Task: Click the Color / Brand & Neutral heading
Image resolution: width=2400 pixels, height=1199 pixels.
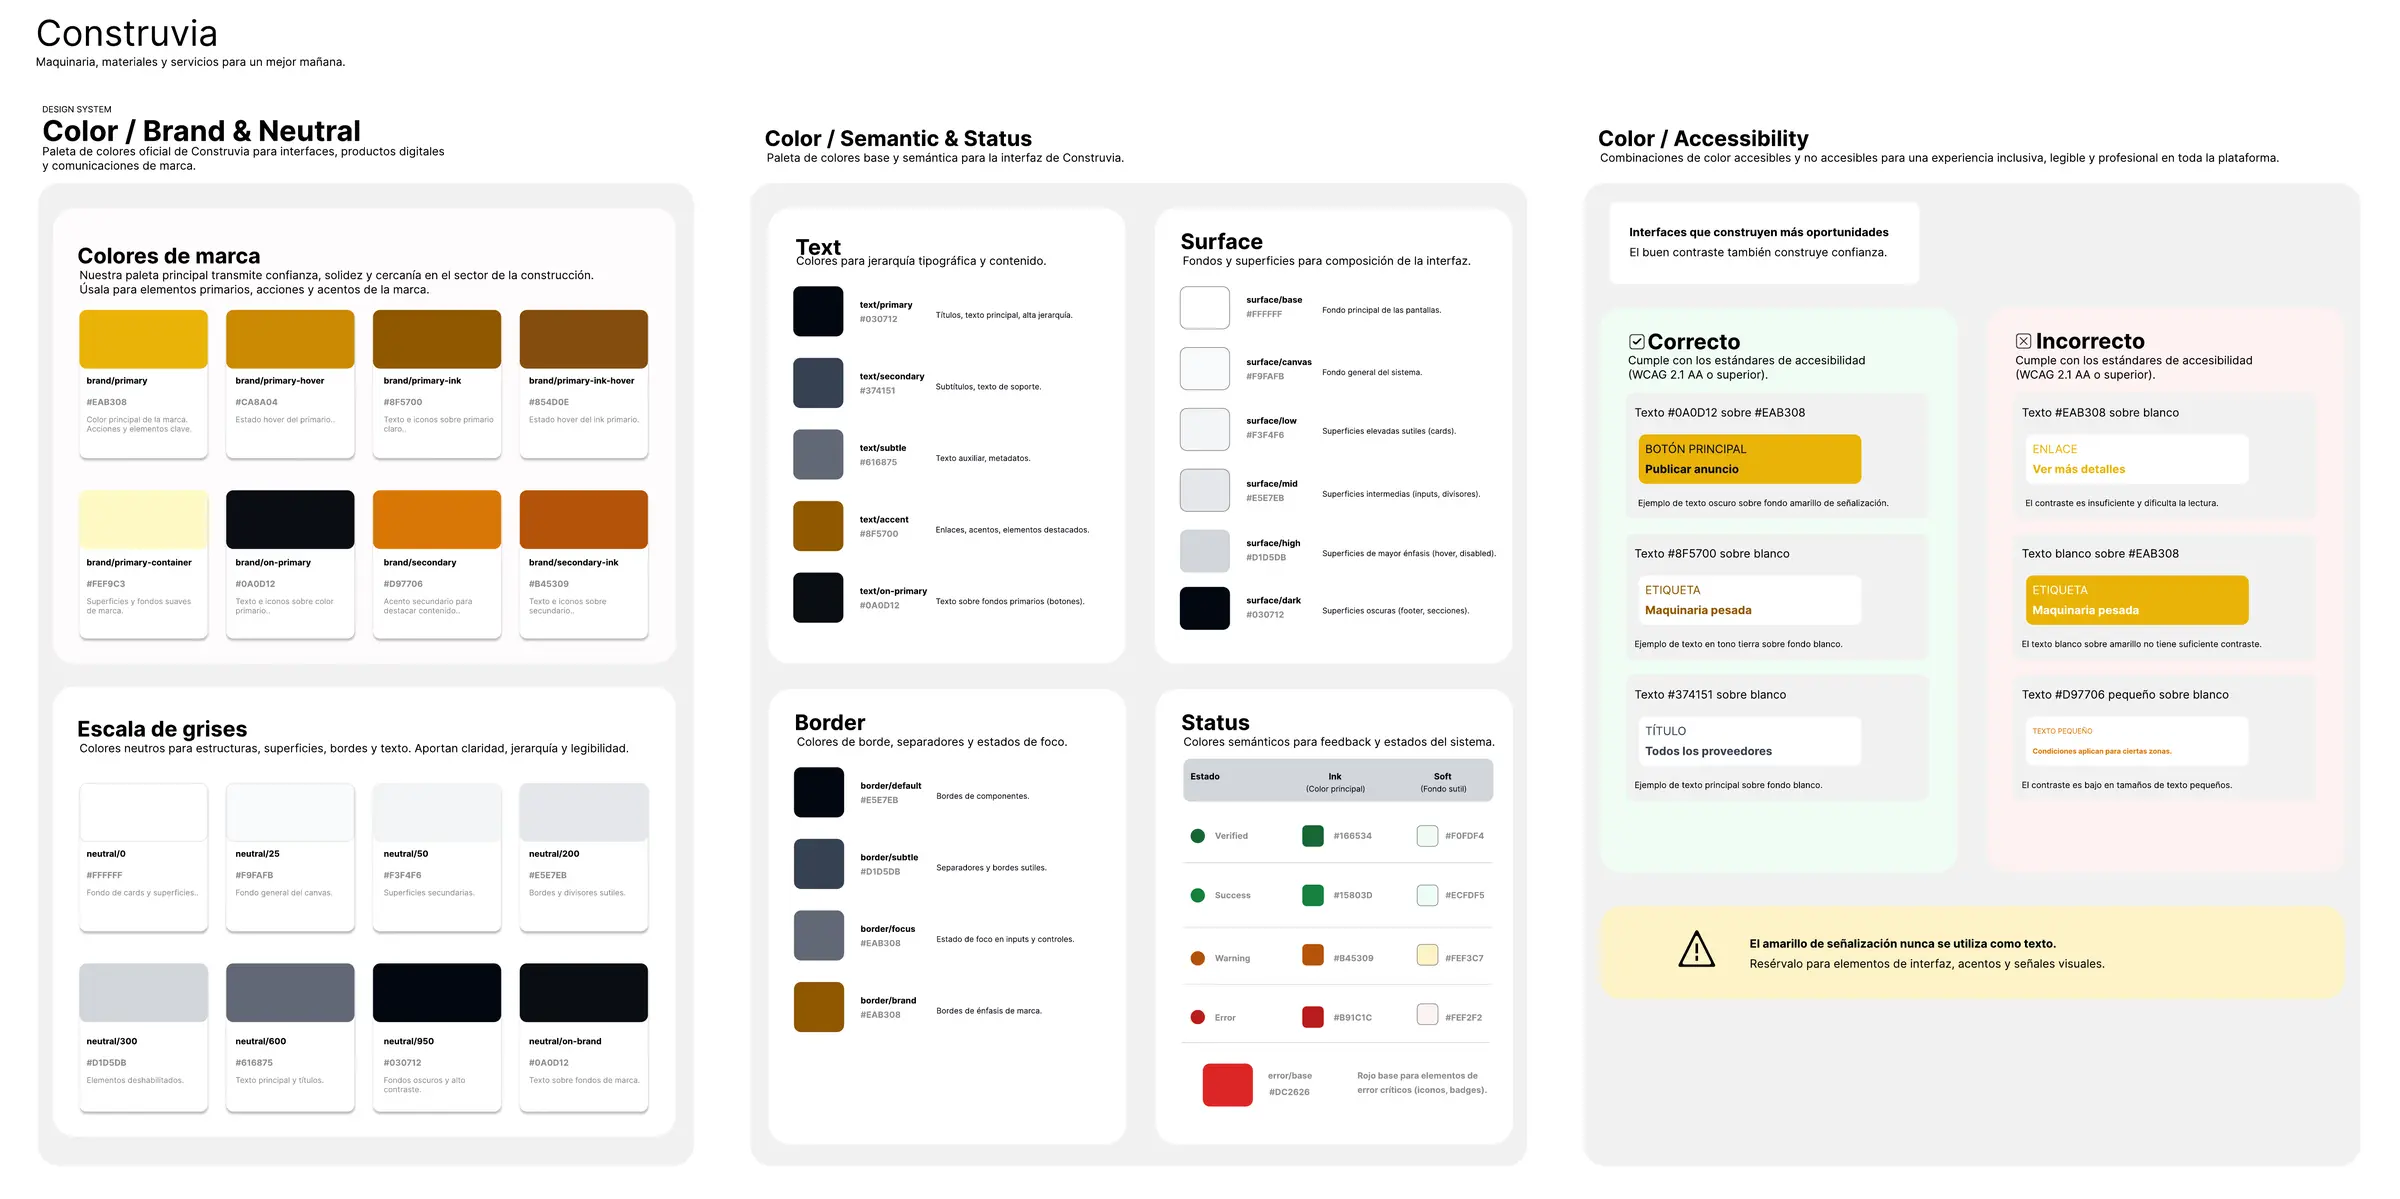Action: (201, 131)
